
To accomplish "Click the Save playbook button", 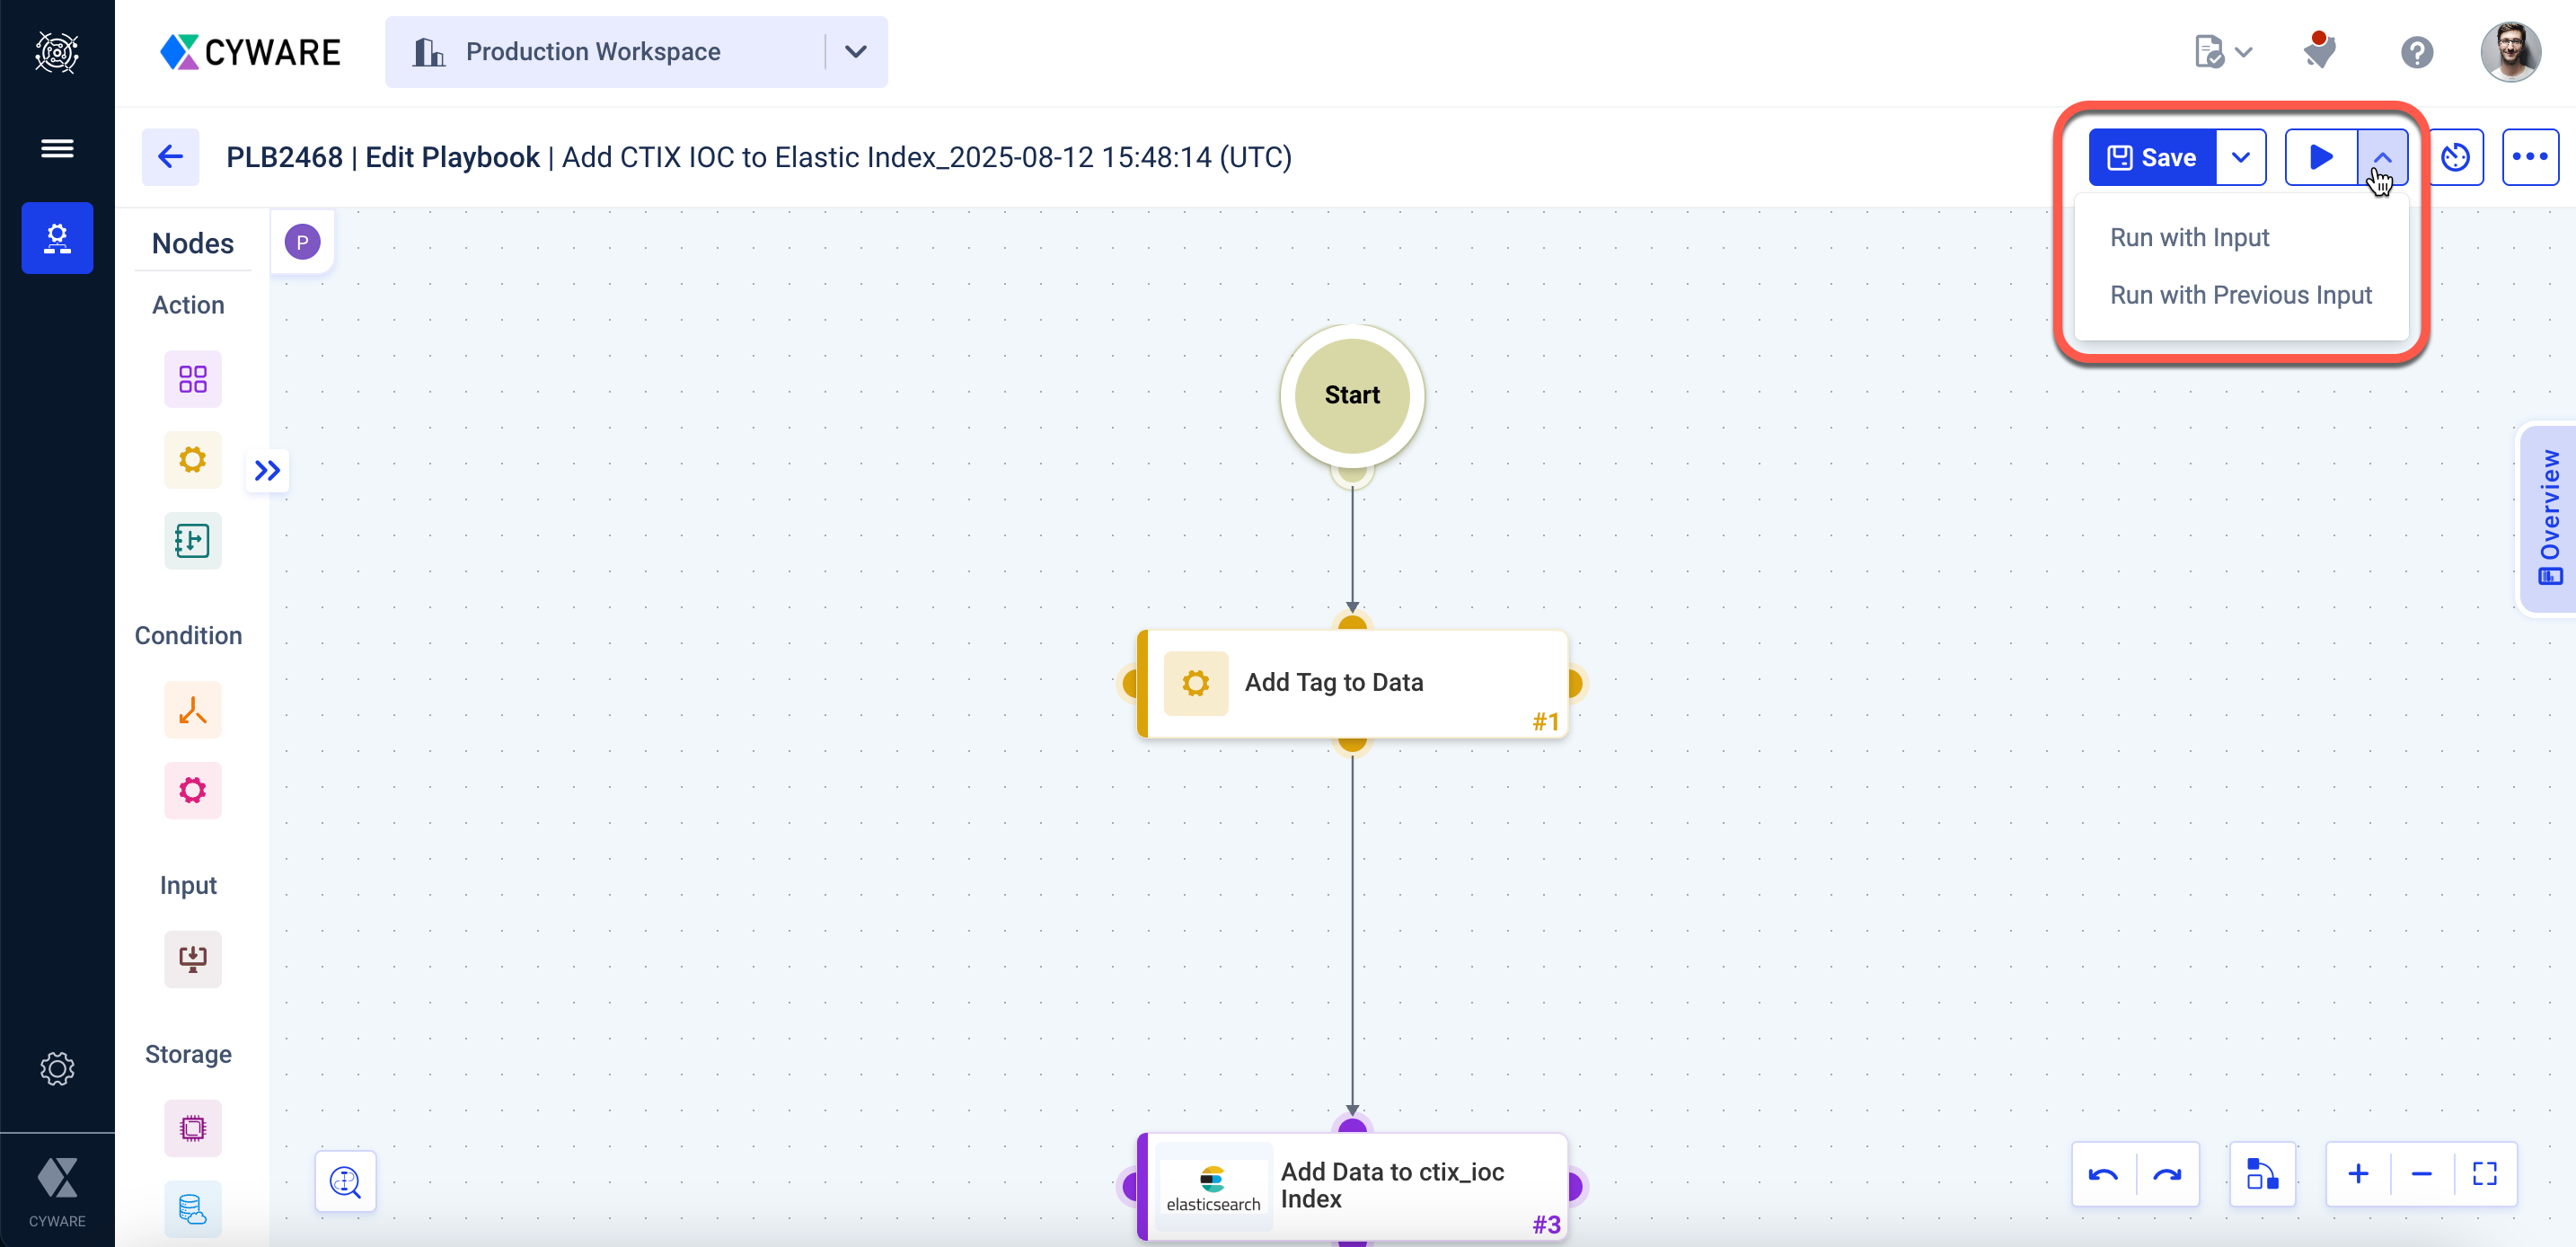I will point(2151,157).
